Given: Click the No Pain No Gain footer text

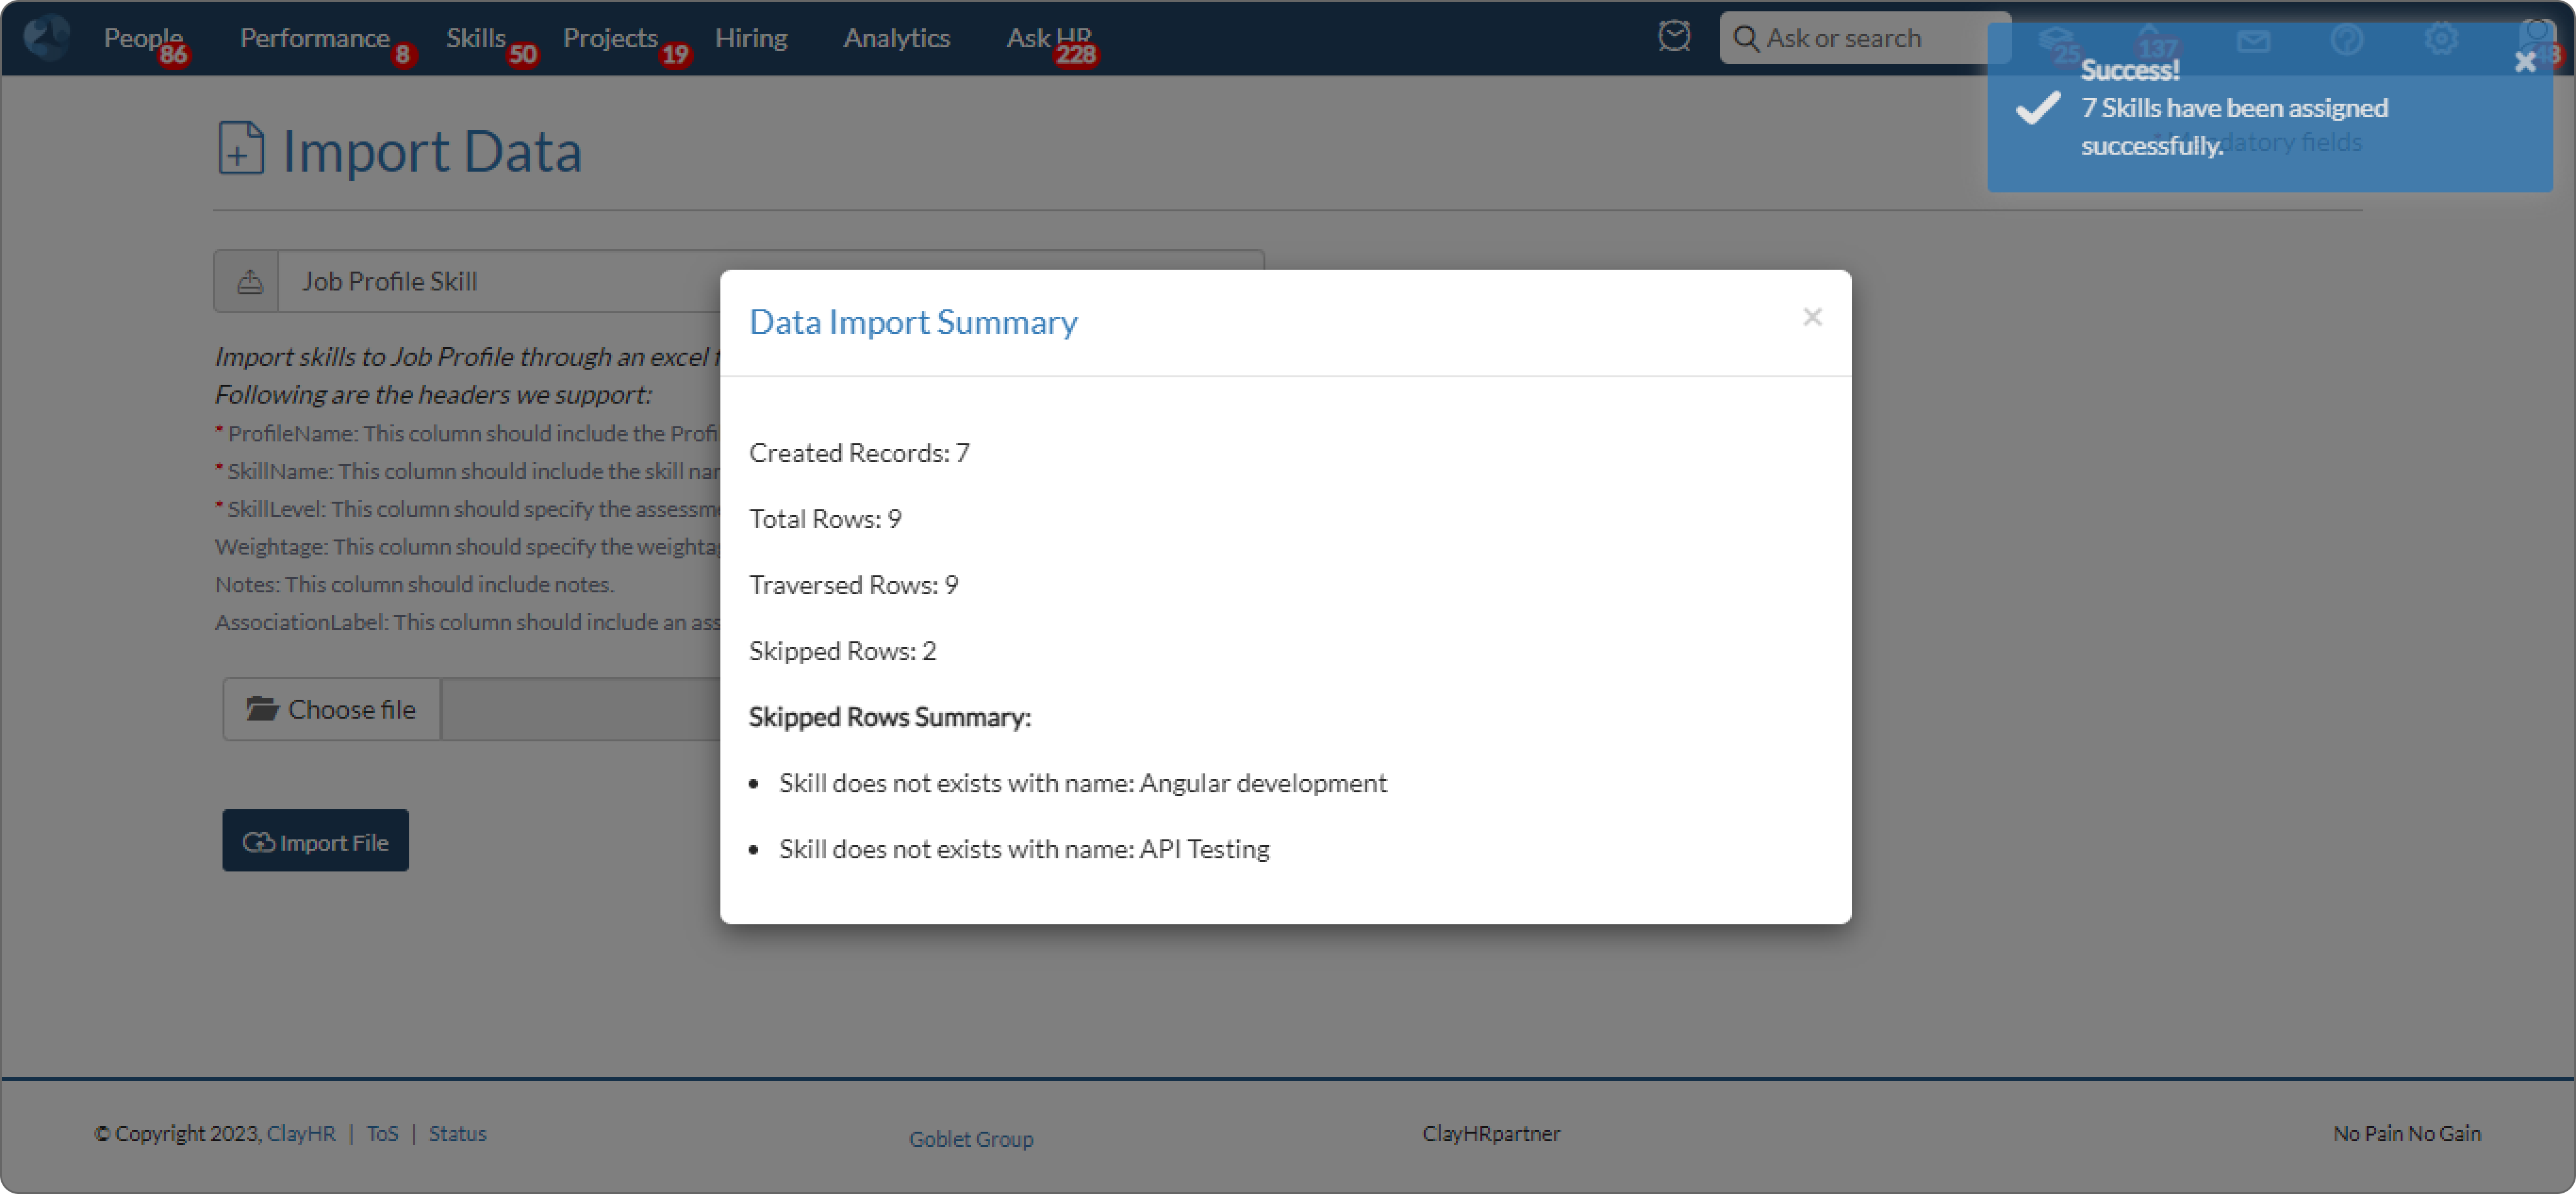Looking at the screenshot, I should 2406,1133.
